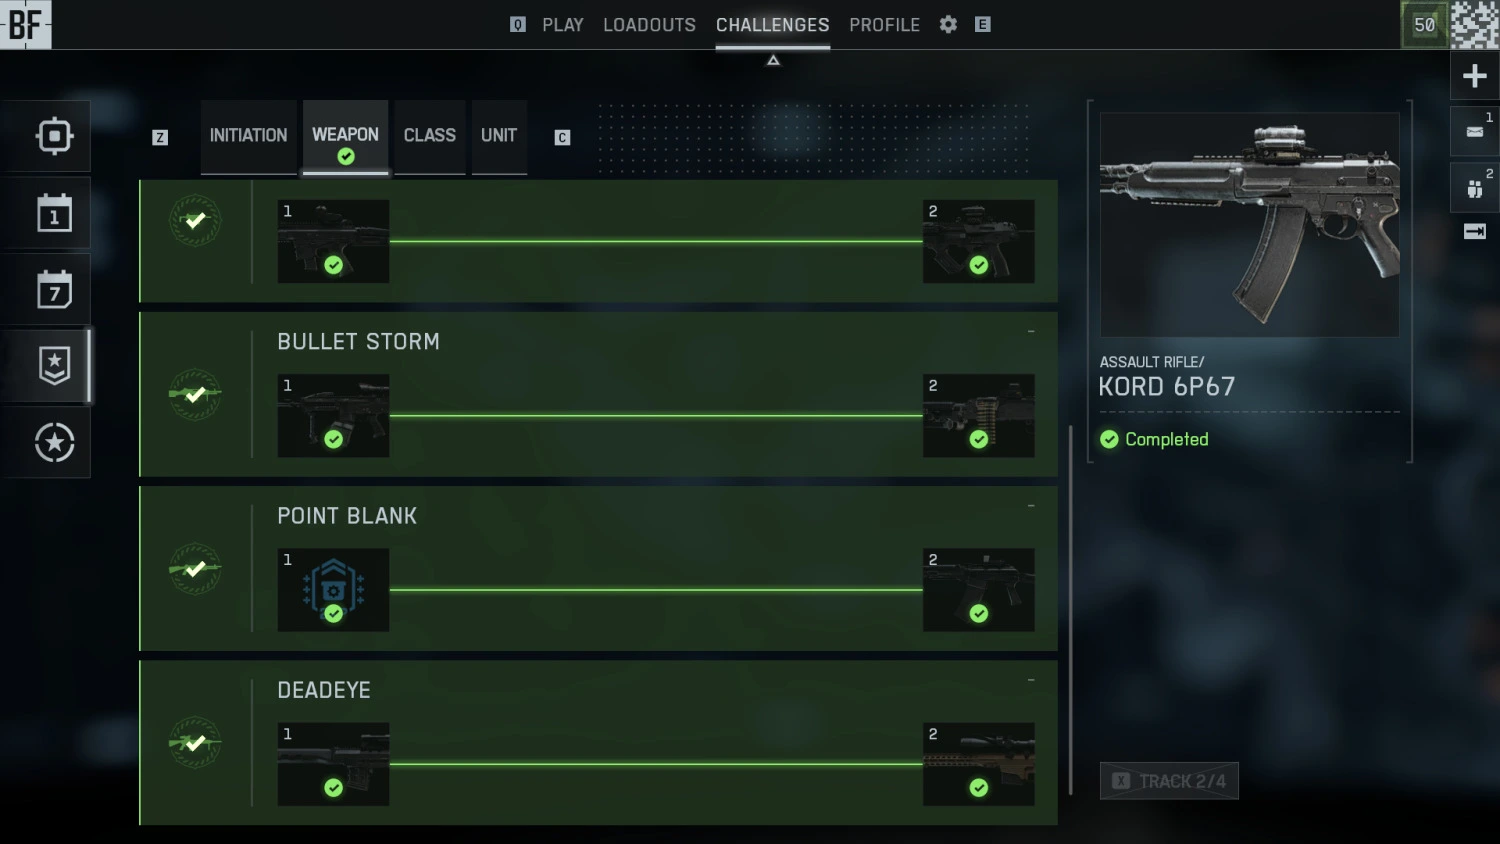The image size is (1500, 844).
Task: Open the circular star medal icon
Action: pyautogui.click(x=54, y=443)
